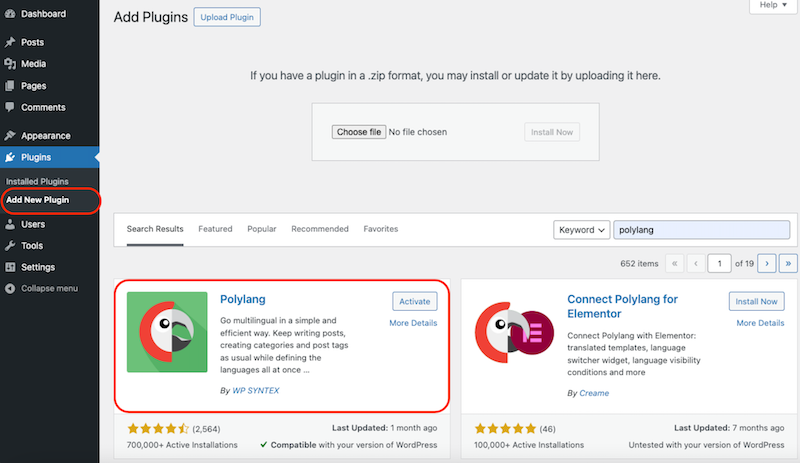Open the Help dropdown tab

(x=773, y=5)
